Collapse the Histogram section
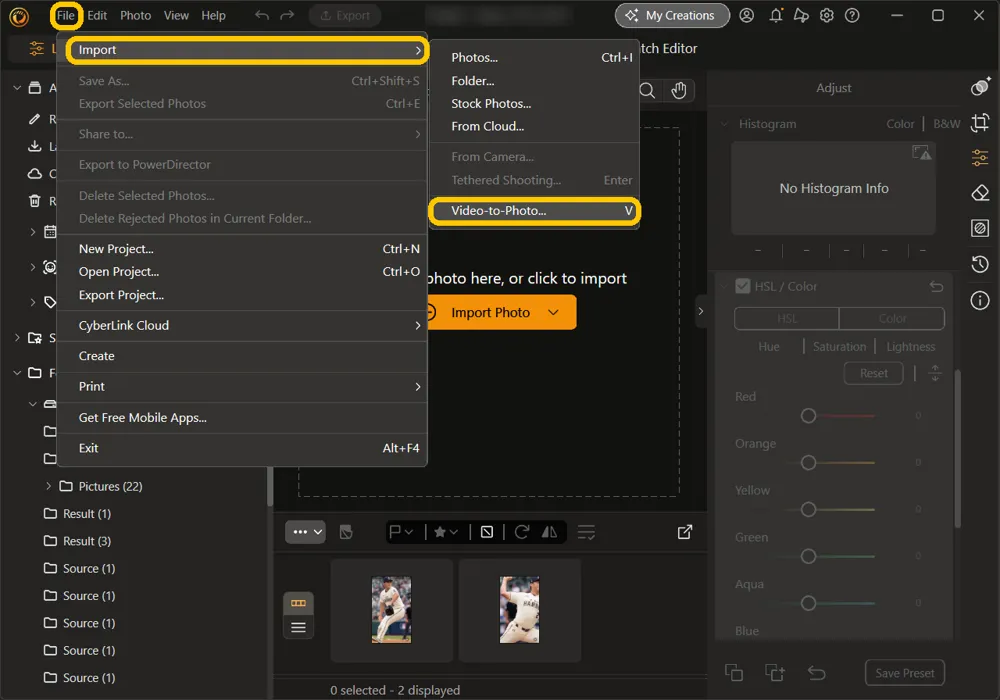 click(x=724, y=124)
